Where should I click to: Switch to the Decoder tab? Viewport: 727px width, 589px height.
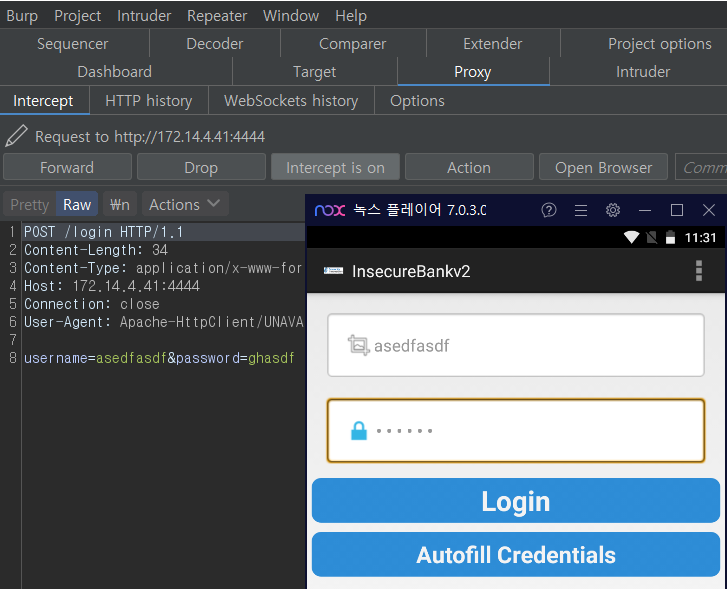point(215,44)
